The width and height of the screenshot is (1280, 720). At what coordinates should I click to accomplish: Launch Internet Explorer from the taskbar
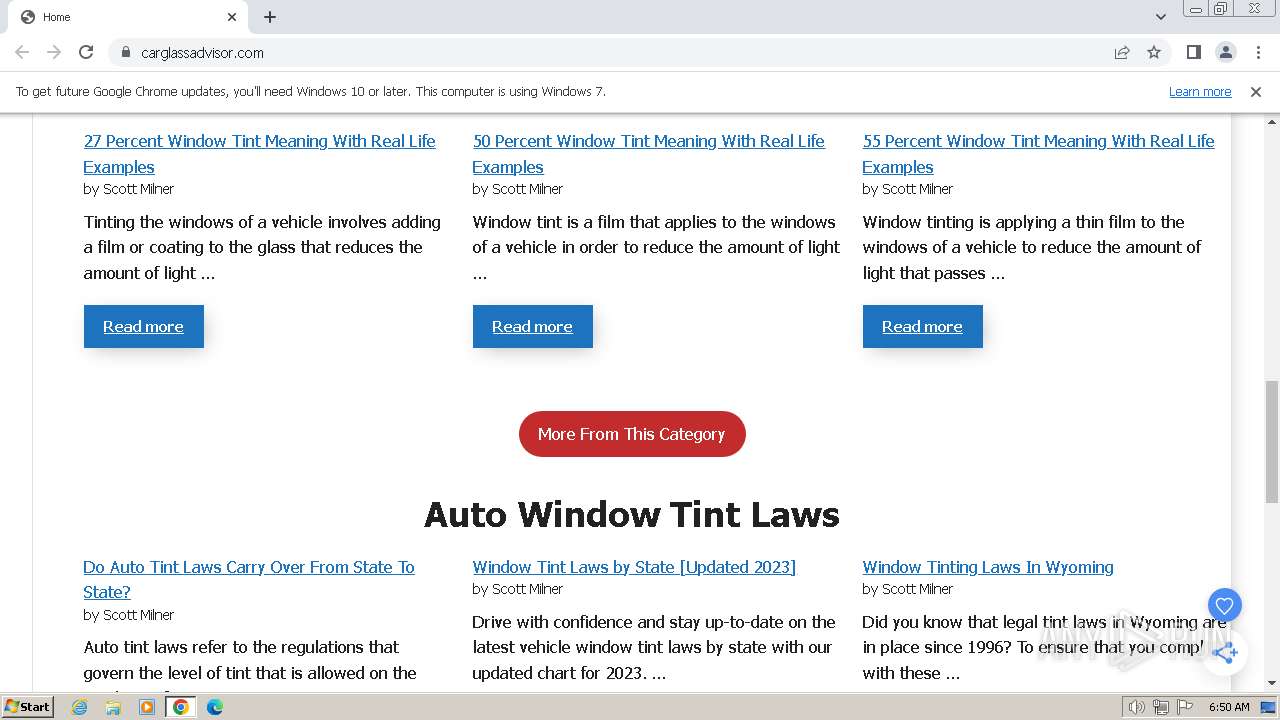[80, 707]
